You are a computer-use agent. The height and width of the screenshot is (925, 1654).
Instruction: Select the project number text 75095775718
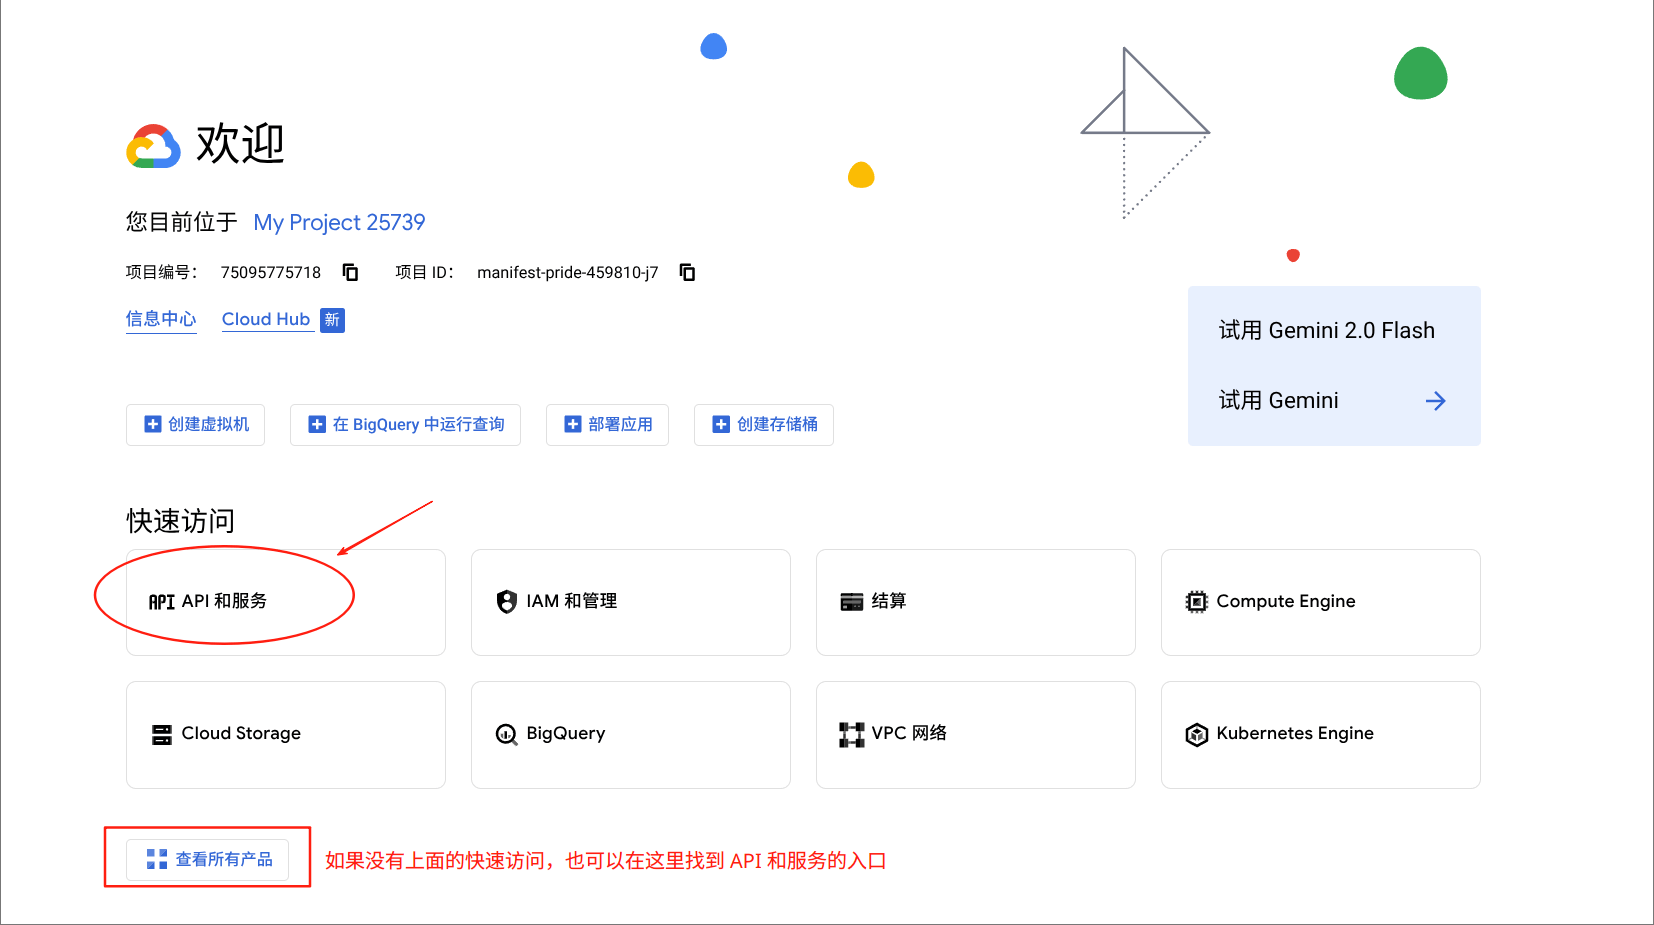tap(271, 272)
